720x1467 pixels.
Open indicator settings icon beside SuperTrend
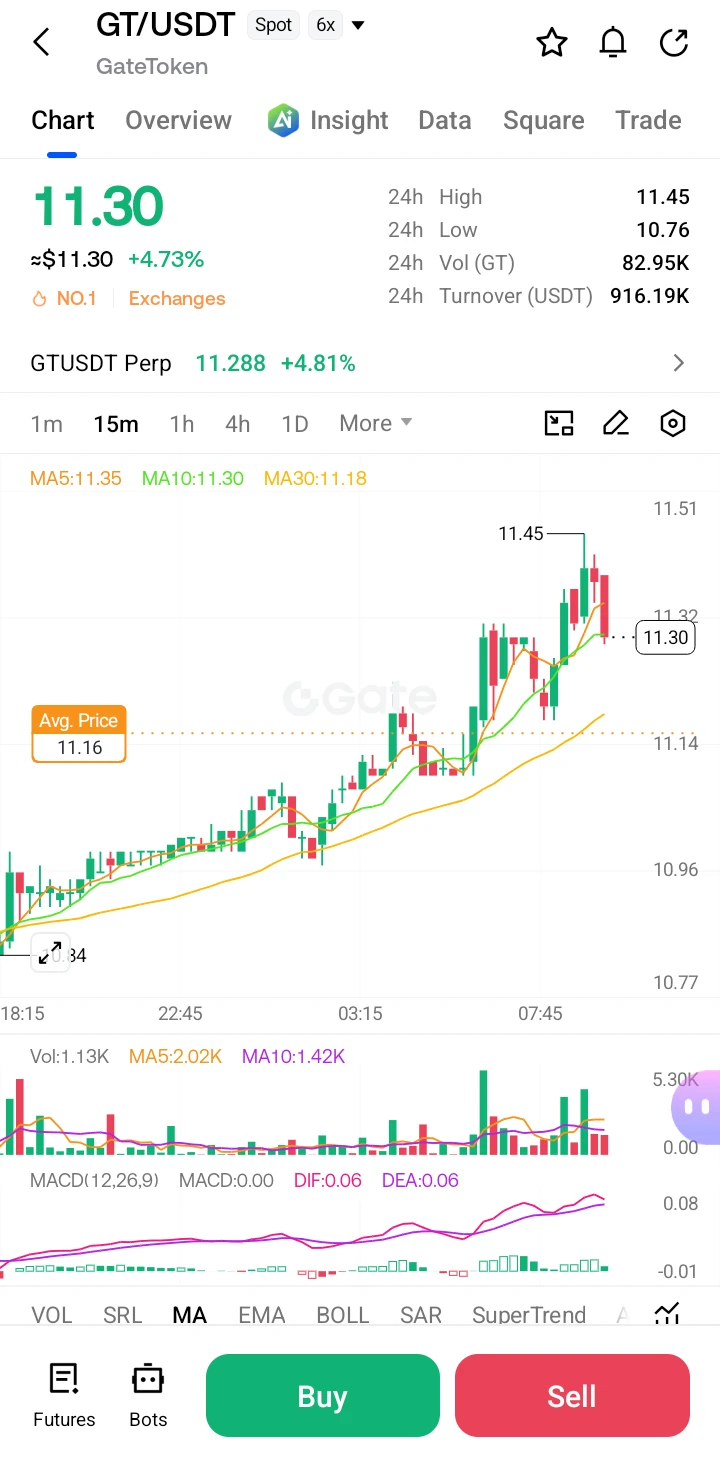[667, 1314]
